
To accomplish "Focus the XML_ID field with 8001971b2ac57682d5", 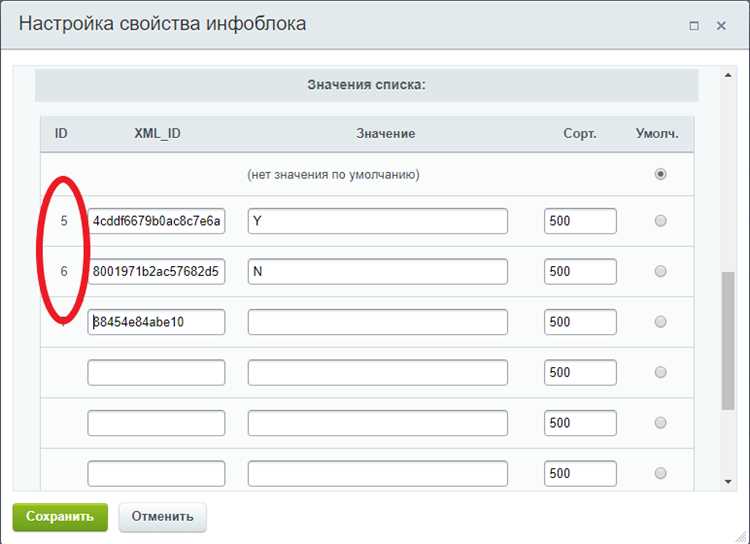I will click(156, 271).
